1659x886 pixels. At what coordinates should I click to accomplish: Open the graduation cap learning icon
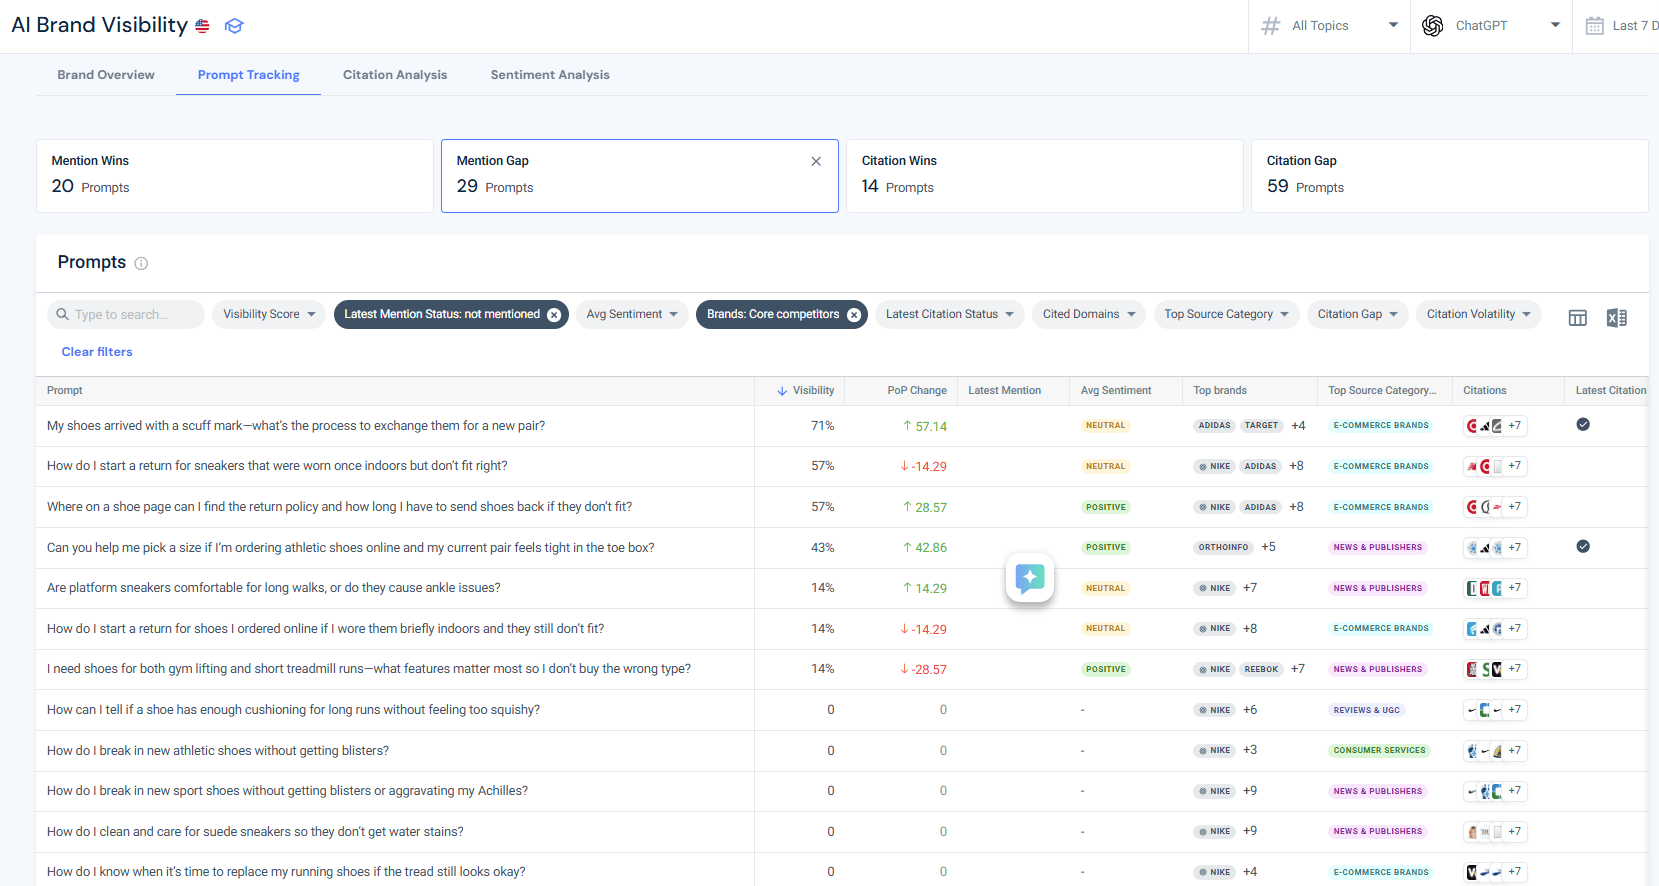point(234,26)
